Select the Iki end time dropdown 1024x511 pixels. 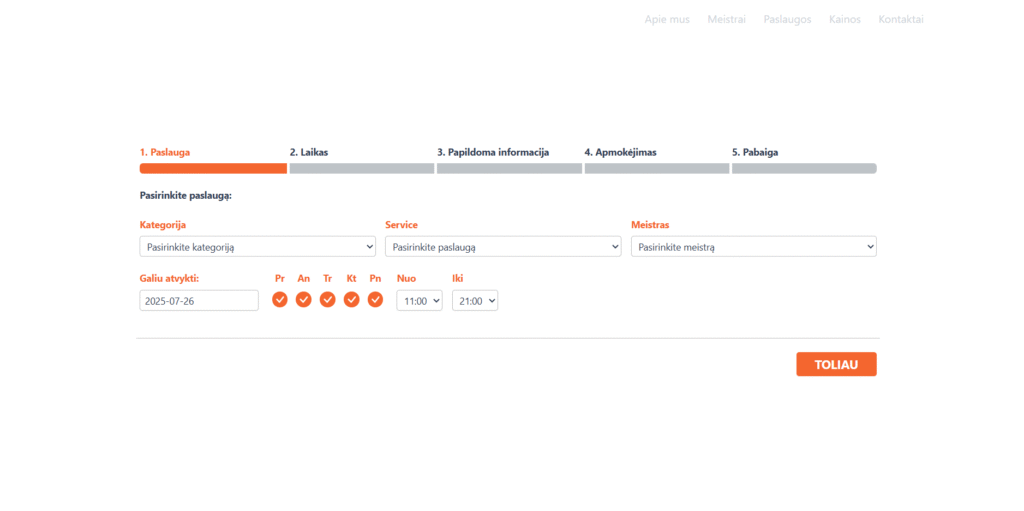[x=475, y=300]
